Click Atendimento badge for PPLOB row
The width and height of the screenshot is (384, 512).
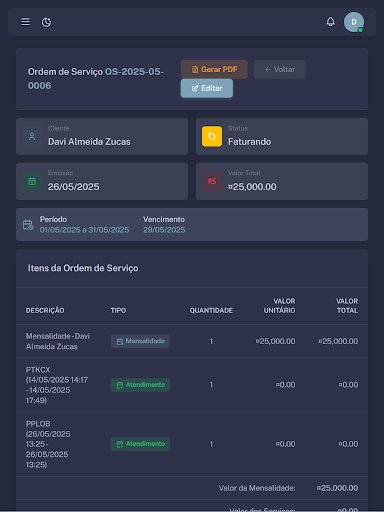pos(140,444)
